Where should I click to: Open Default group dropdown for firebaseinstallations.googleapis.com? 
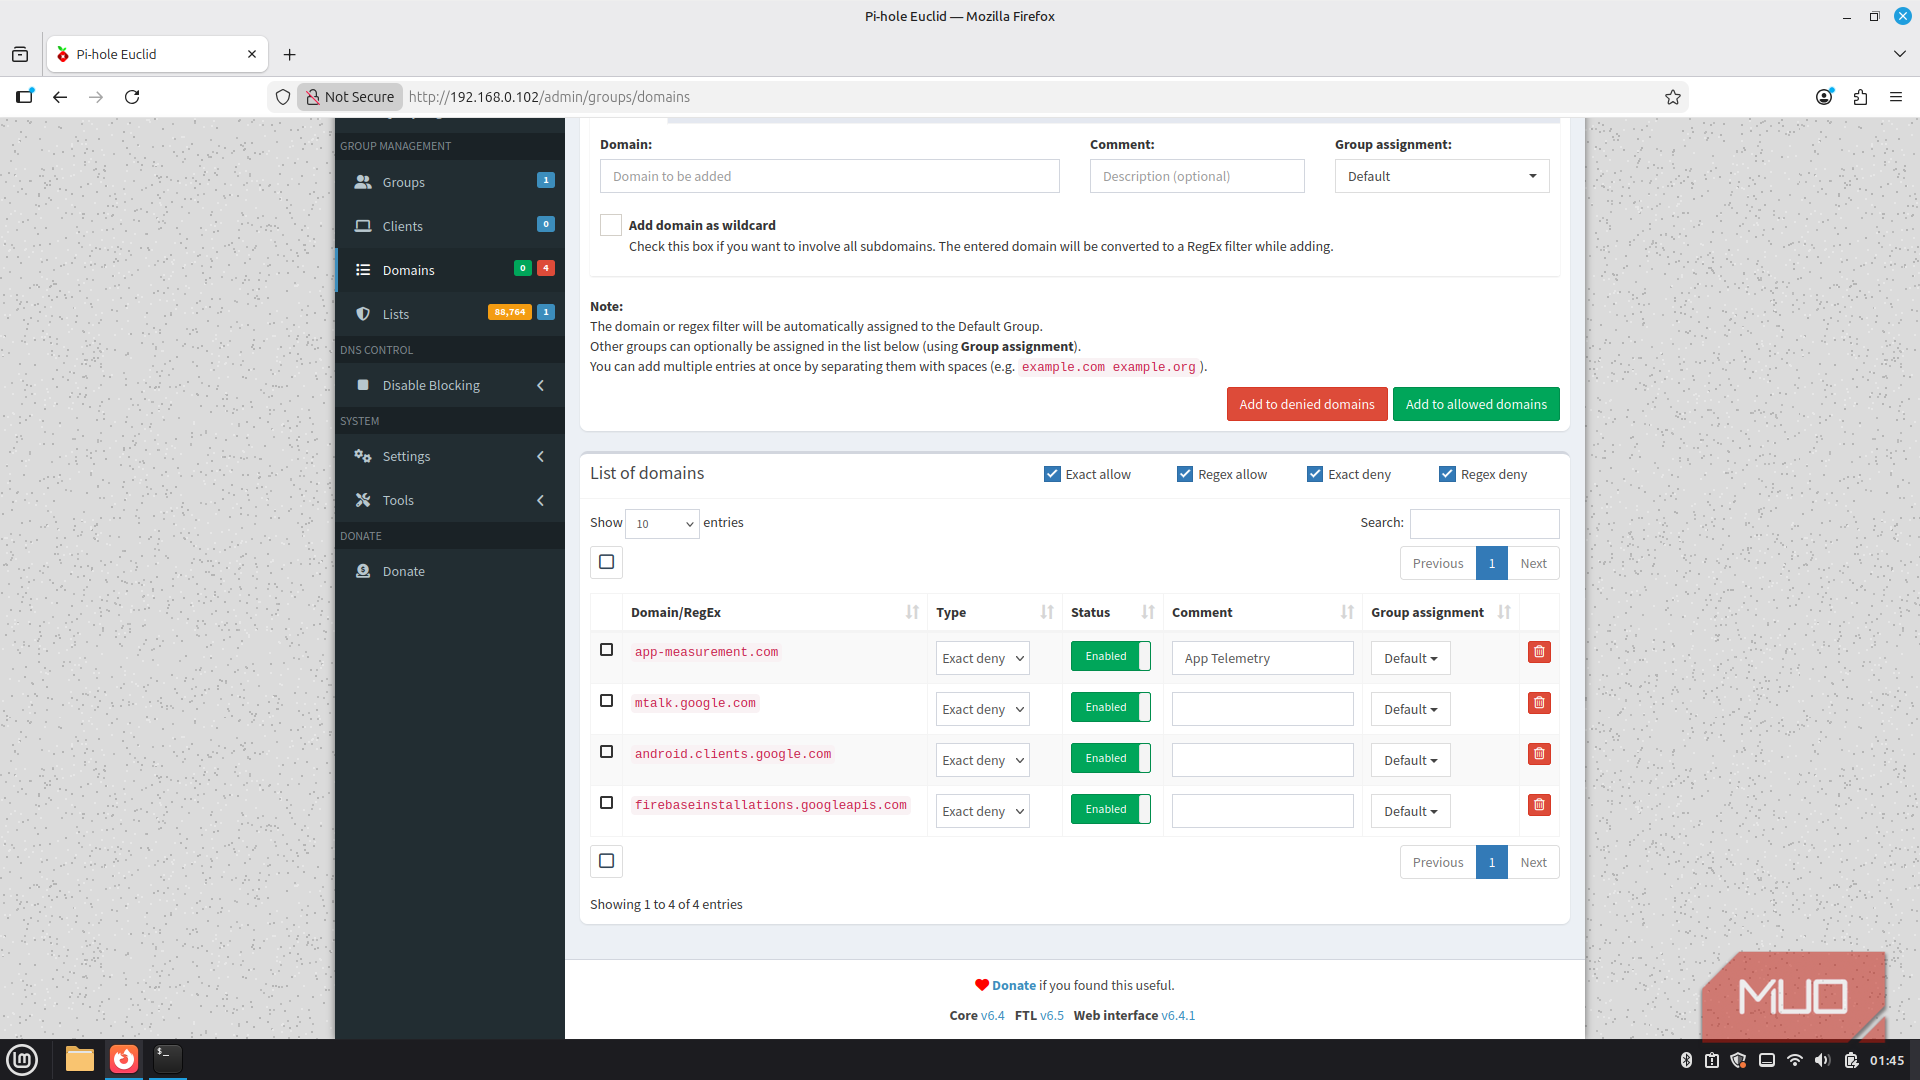point(1410,811)
